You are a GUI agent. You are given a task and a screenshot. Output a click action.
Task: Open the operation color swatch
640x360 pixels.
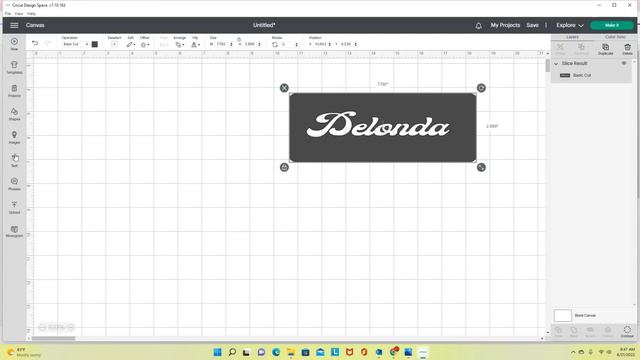(x=95, y=44)
